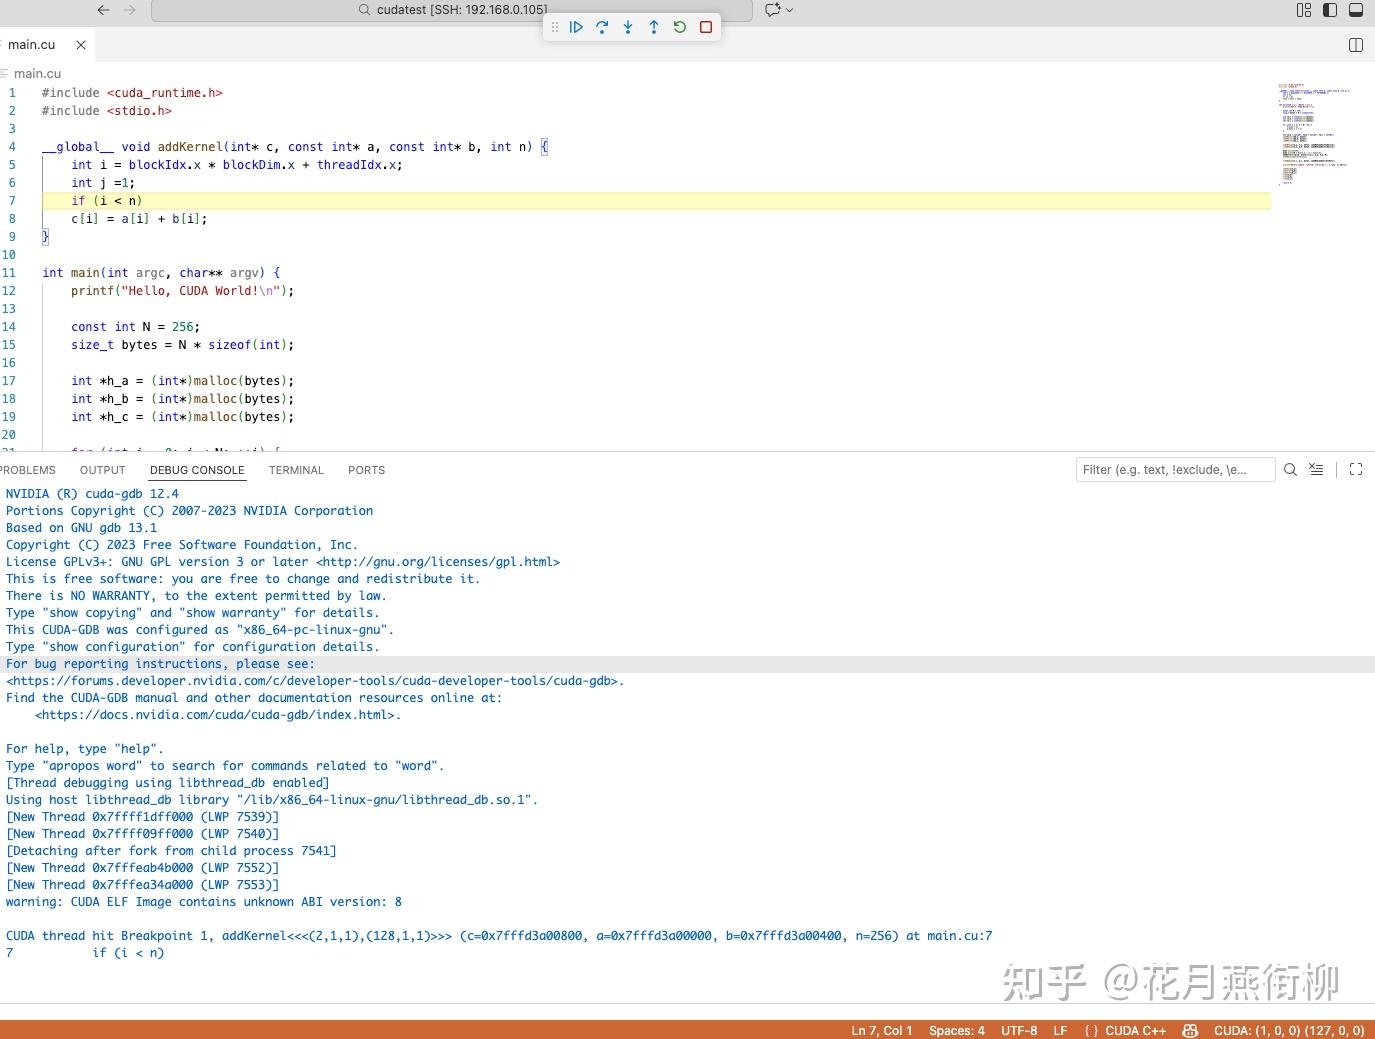1375x1039 pixels.
Task: Change indentation via Spaces: 4
Action: click(x=956, y=1030)
